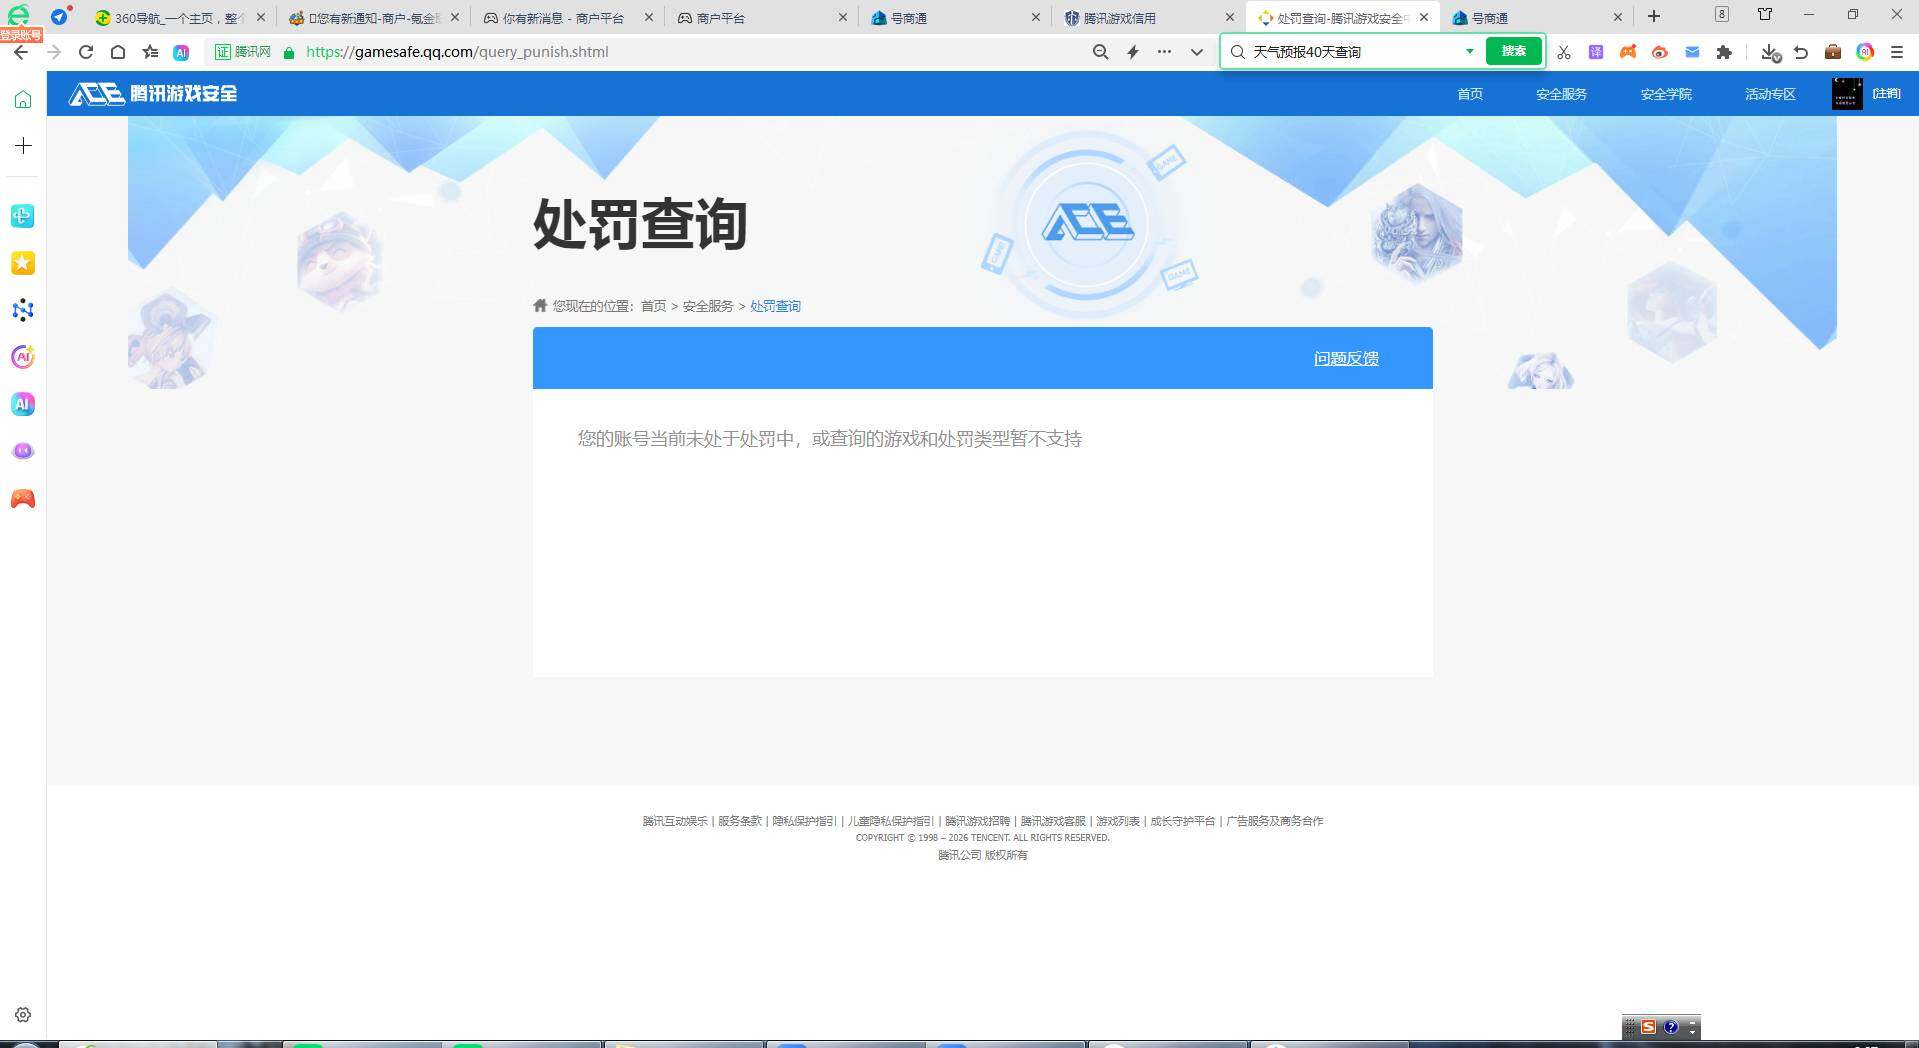The width and height of the screenshot is (1919, 1048).
Task: Click the bookmark star icon near address bar
Action: pos(150,51)
